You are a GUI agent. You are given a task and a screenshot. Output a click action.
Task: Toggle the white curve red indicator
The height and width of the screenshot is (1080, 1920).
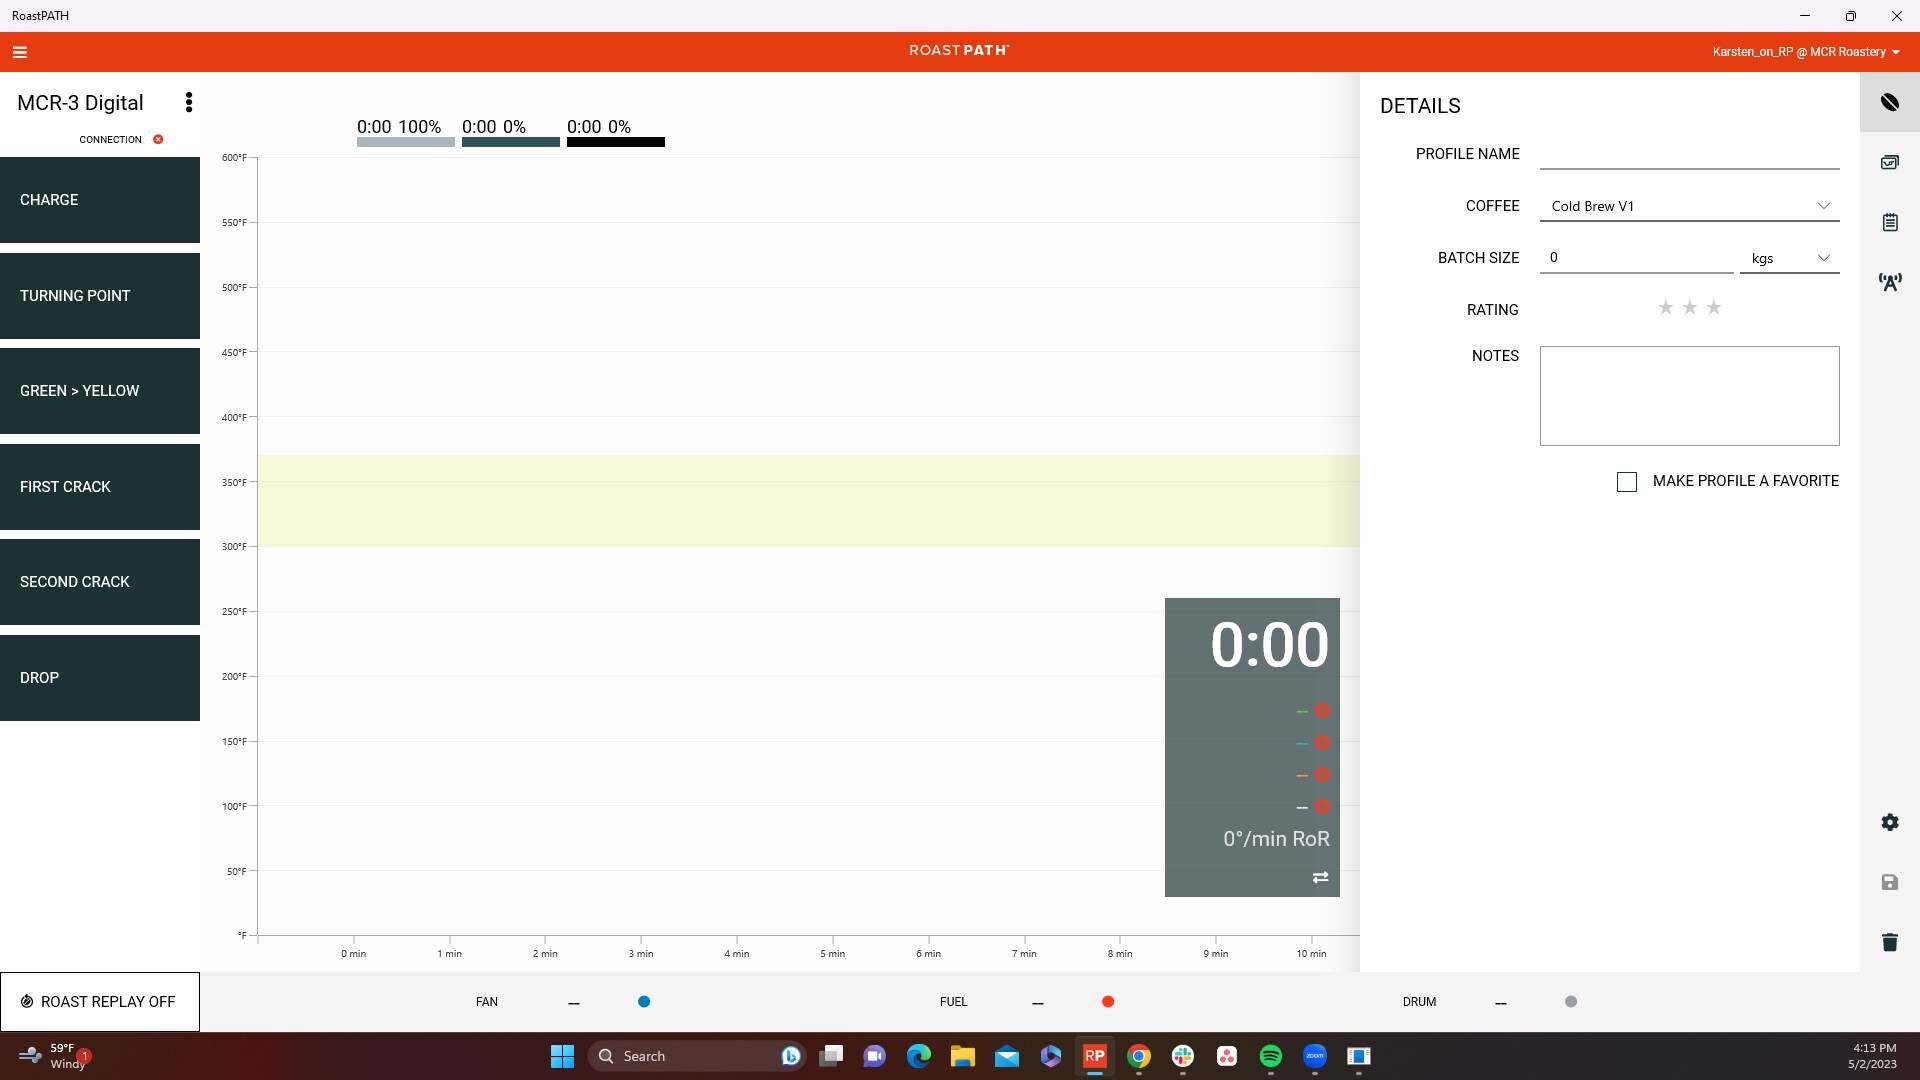click(x=1322, y=807)
